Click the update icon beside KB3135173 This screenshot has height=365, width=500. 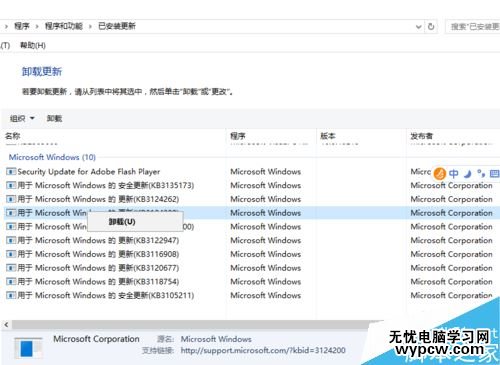click(11, 185)
